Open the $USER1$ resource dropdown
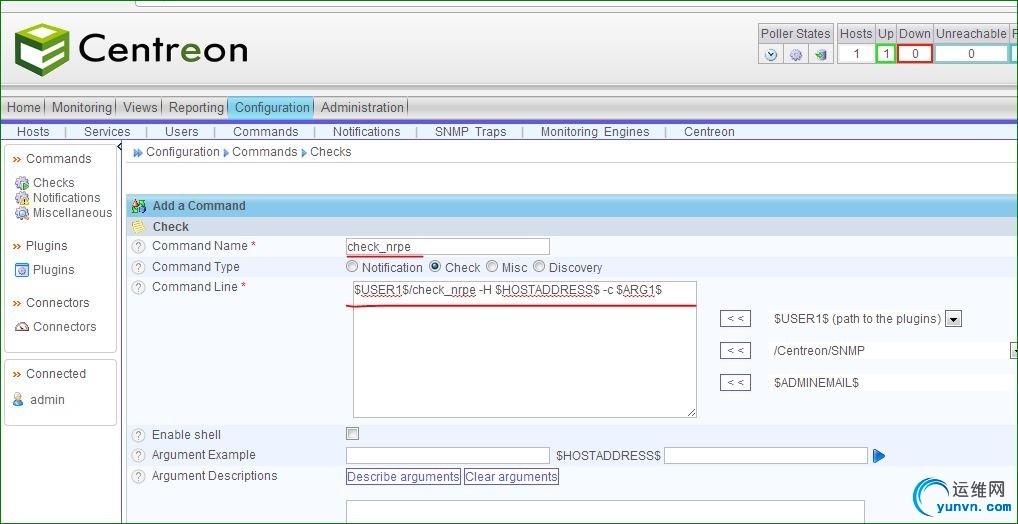Viewport: 1018px width, 524px height. pyautogui.click(x=953, y=319)
